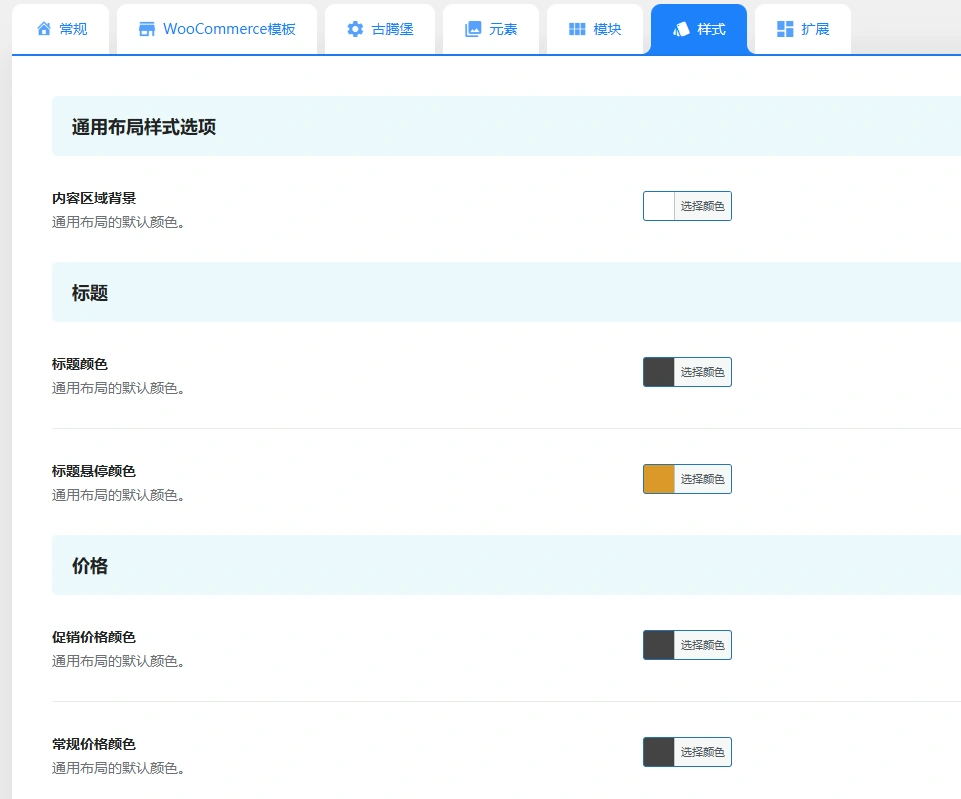Open 选择颜色 for 标题颜色
Viewport: 961px width, 799px height.
pyautogui.click(x=702, y=371)
